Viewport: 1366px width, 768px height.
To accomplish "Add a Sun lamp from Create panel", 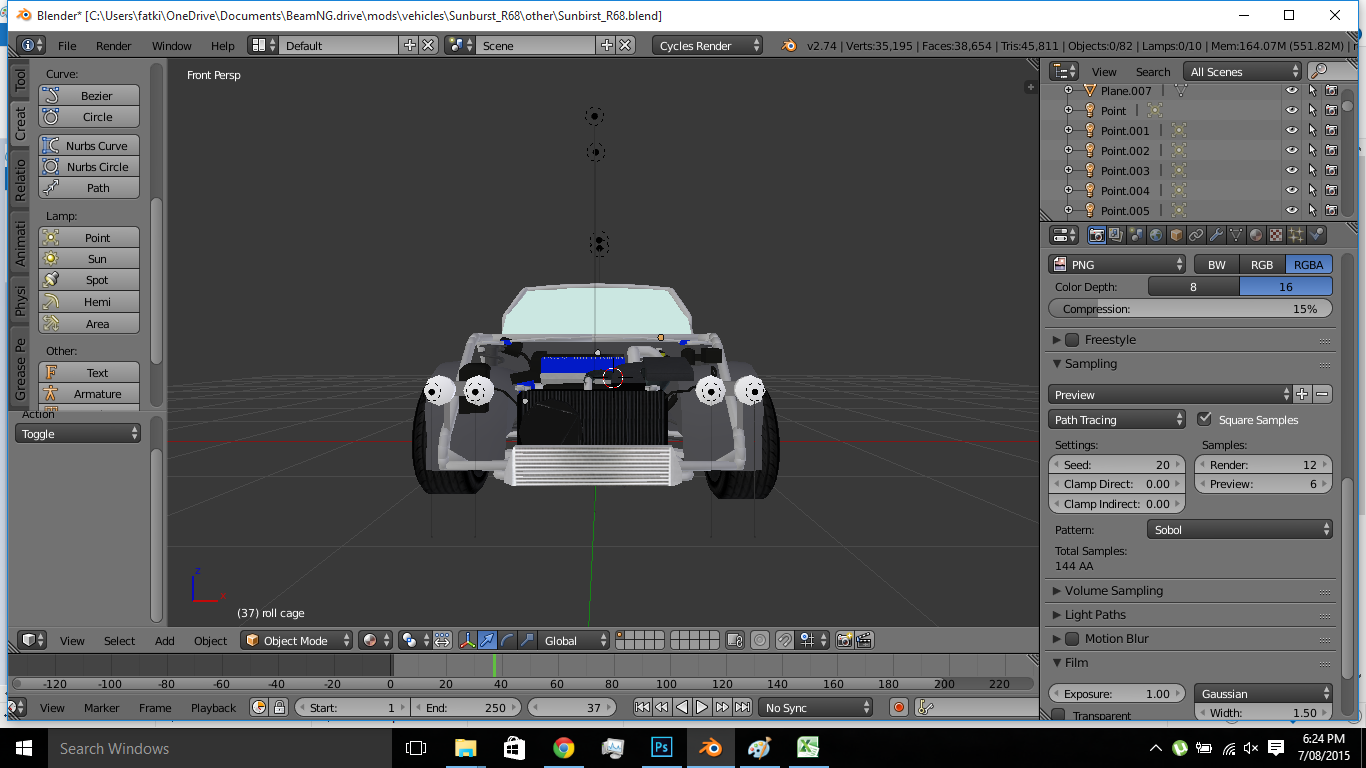I will click(89, 259).
